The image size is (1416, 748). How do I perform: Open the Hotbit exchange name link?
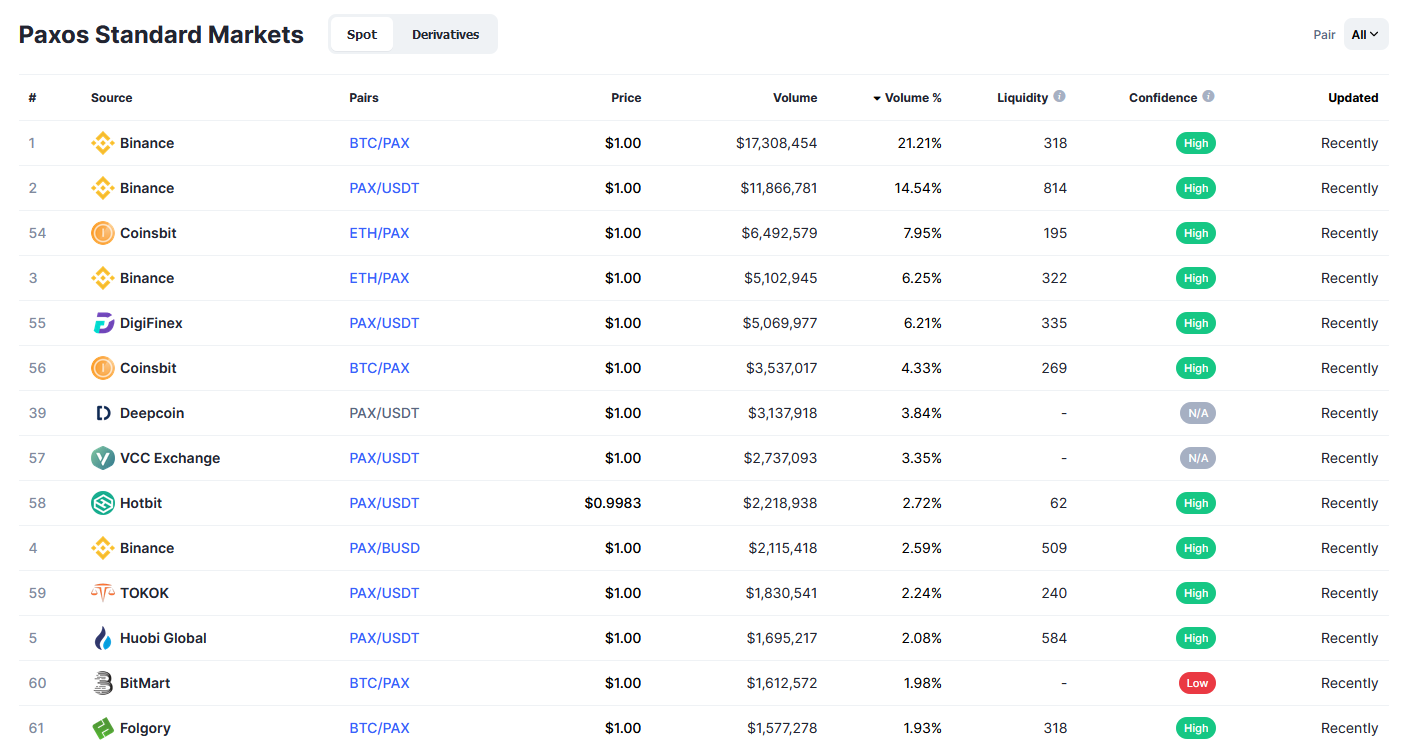pos(141,503)
